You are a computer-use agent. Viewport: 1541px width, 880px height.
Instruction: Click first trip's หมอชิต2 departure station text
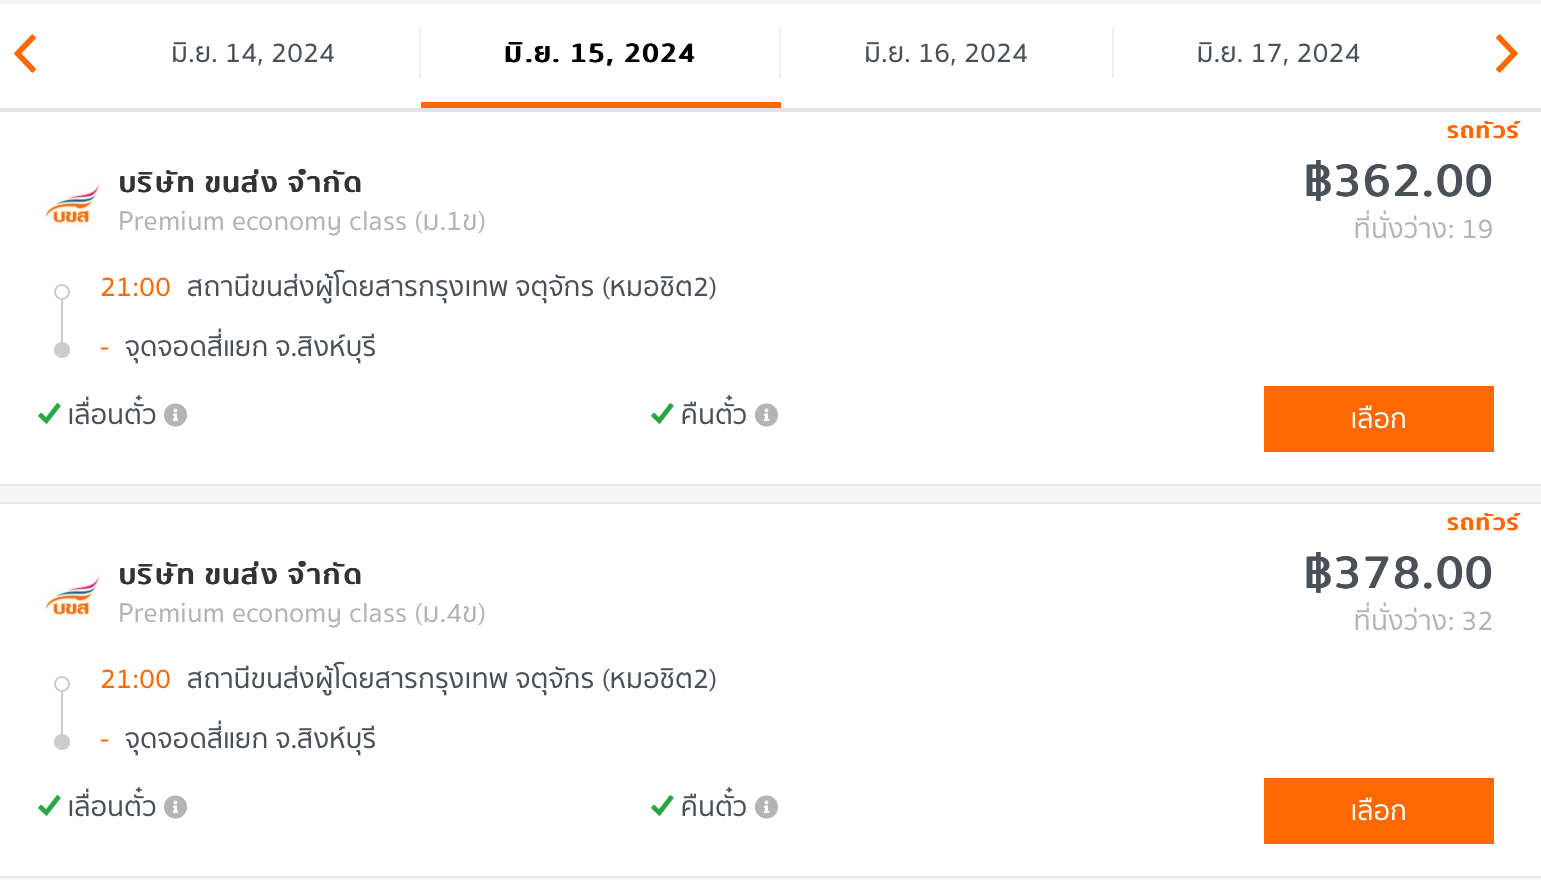(x=451, y=288)
